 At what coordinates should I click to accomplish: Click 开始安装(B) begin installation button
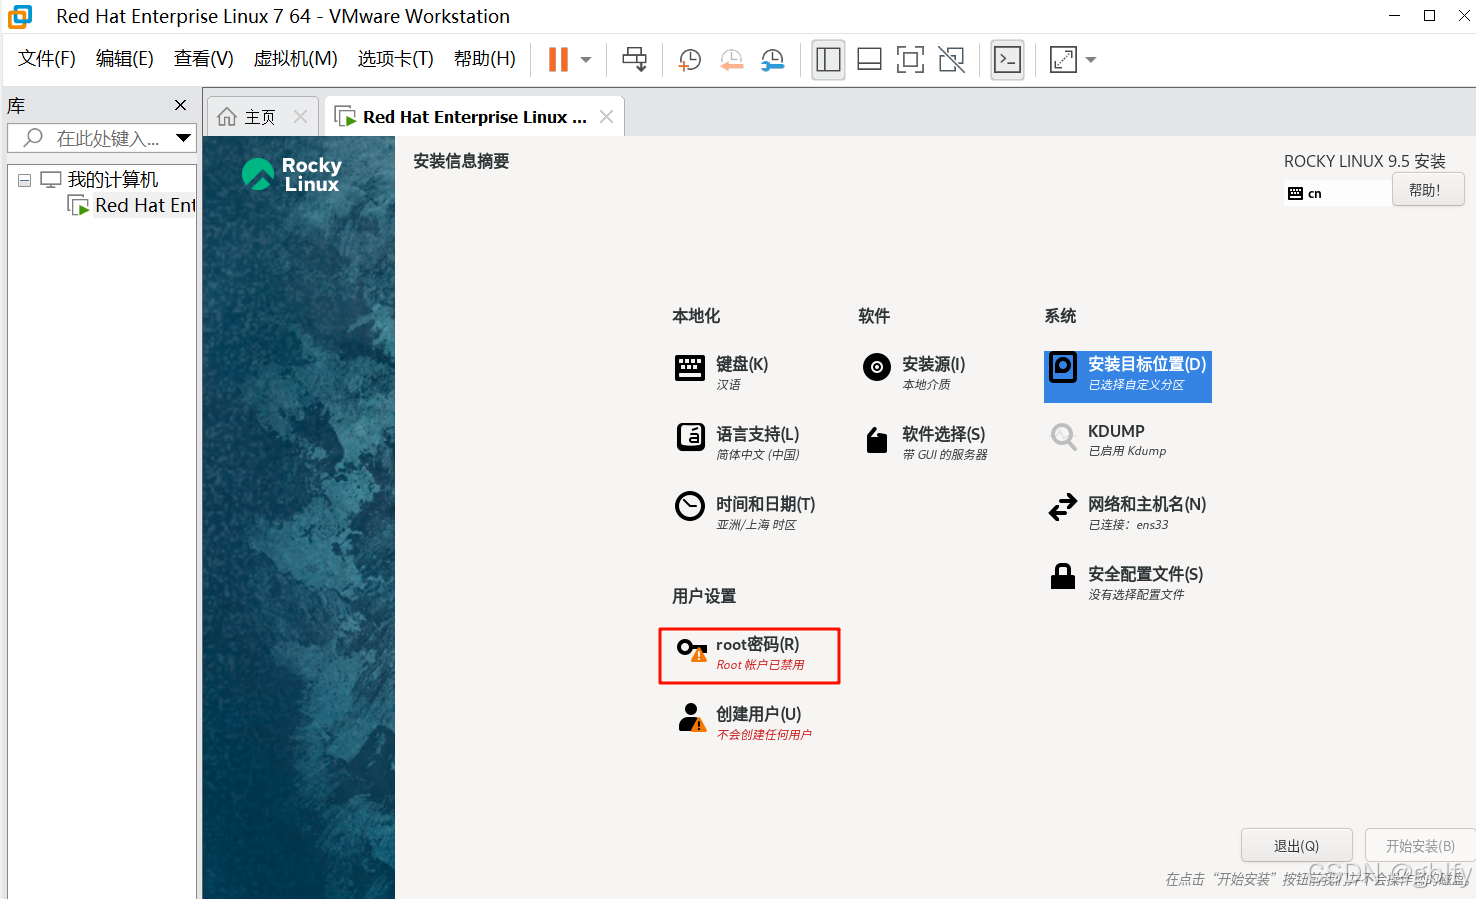[1420, 846]
